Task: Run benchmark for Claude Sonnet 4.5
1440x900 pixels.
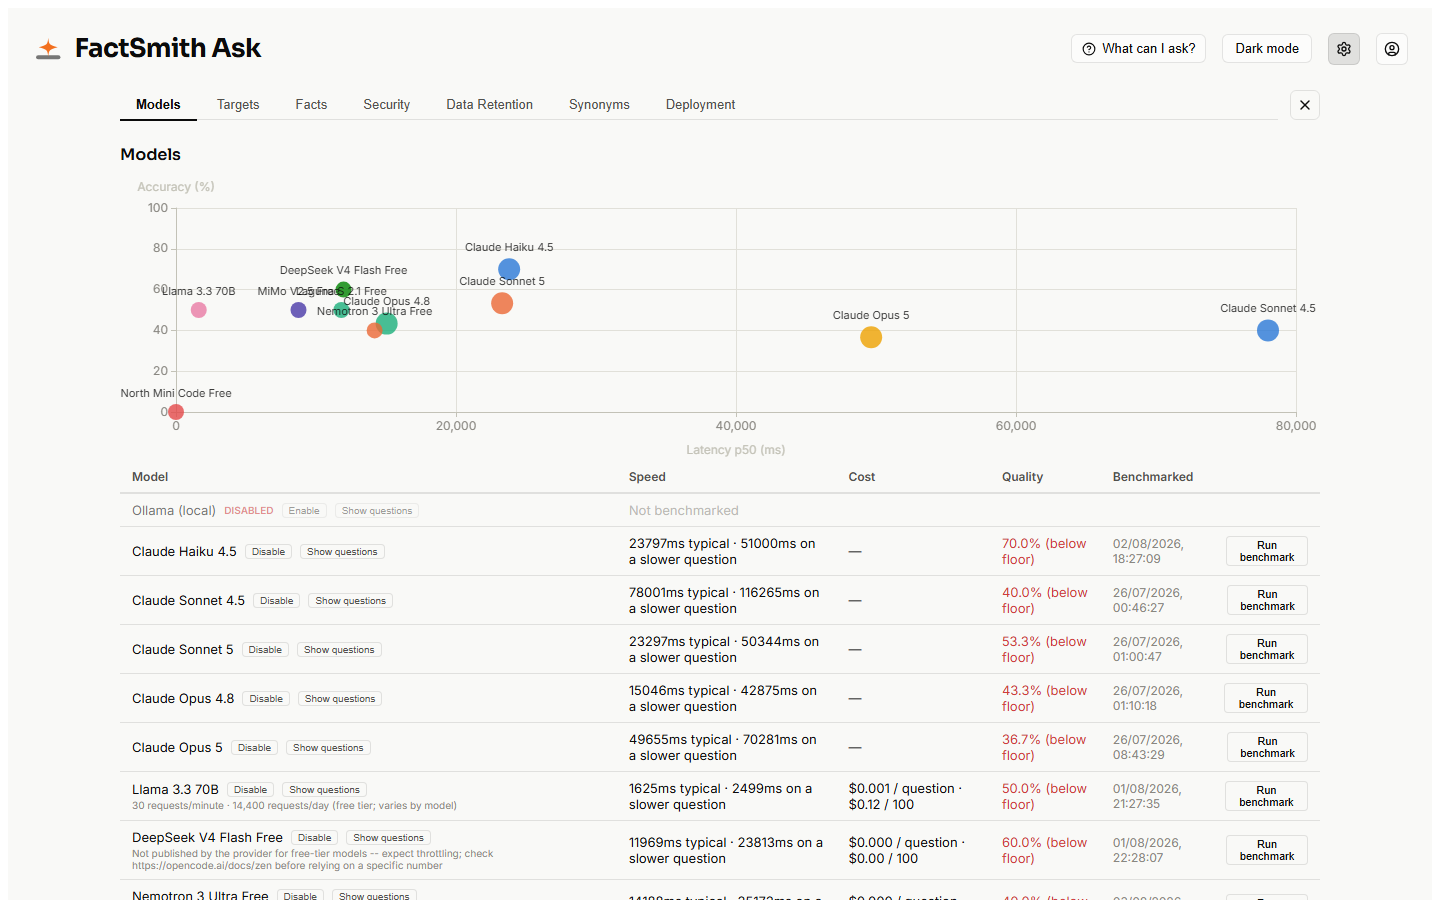Action: click(x=1267, y=601)
